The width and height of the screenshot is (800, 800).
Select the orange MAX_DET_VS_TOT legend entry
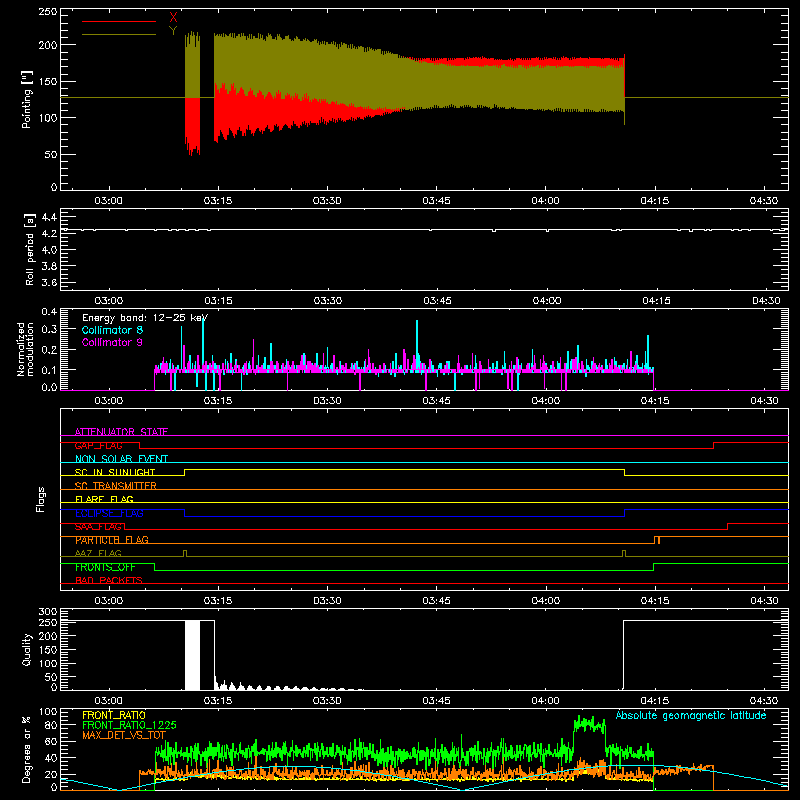(124, 735)
